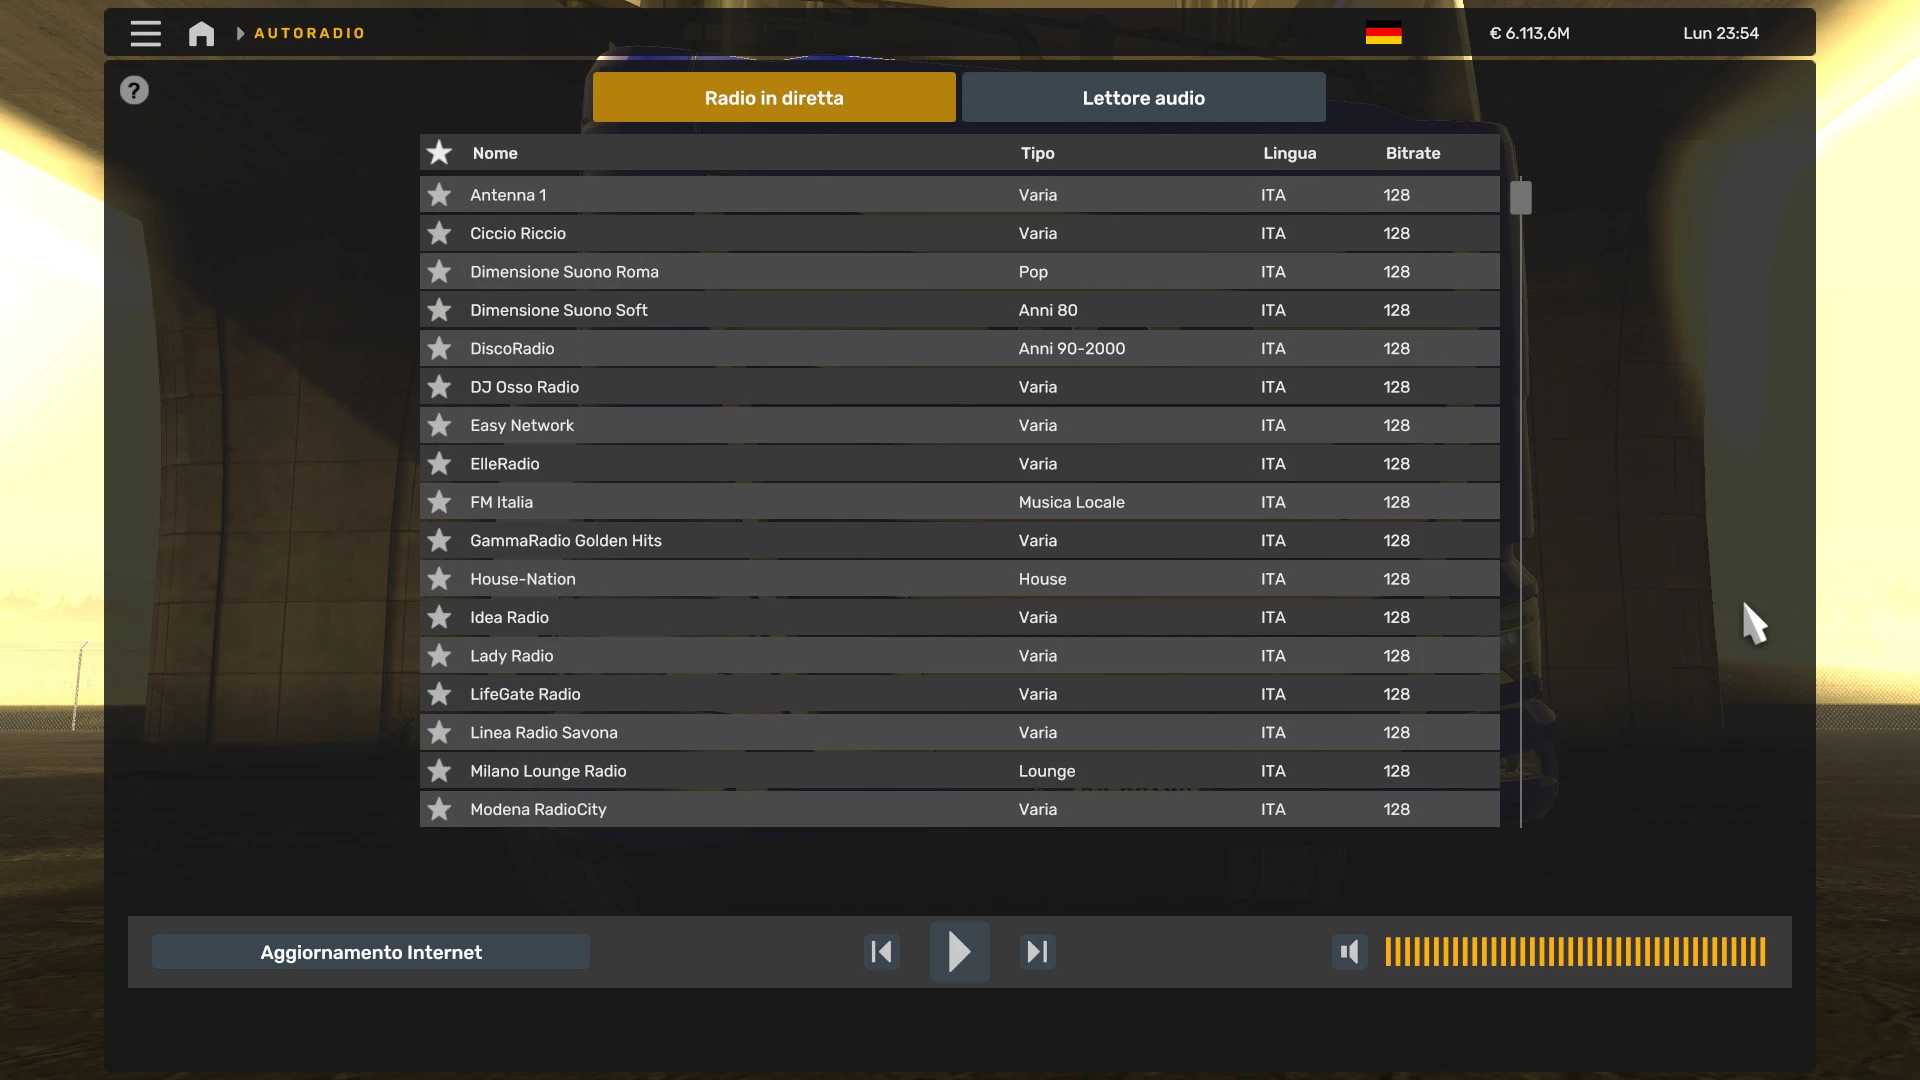This screenshot has width=1920, height=1080.
Task: Star the Milano Lounge Radio station
Action: (x=439, y=771)
